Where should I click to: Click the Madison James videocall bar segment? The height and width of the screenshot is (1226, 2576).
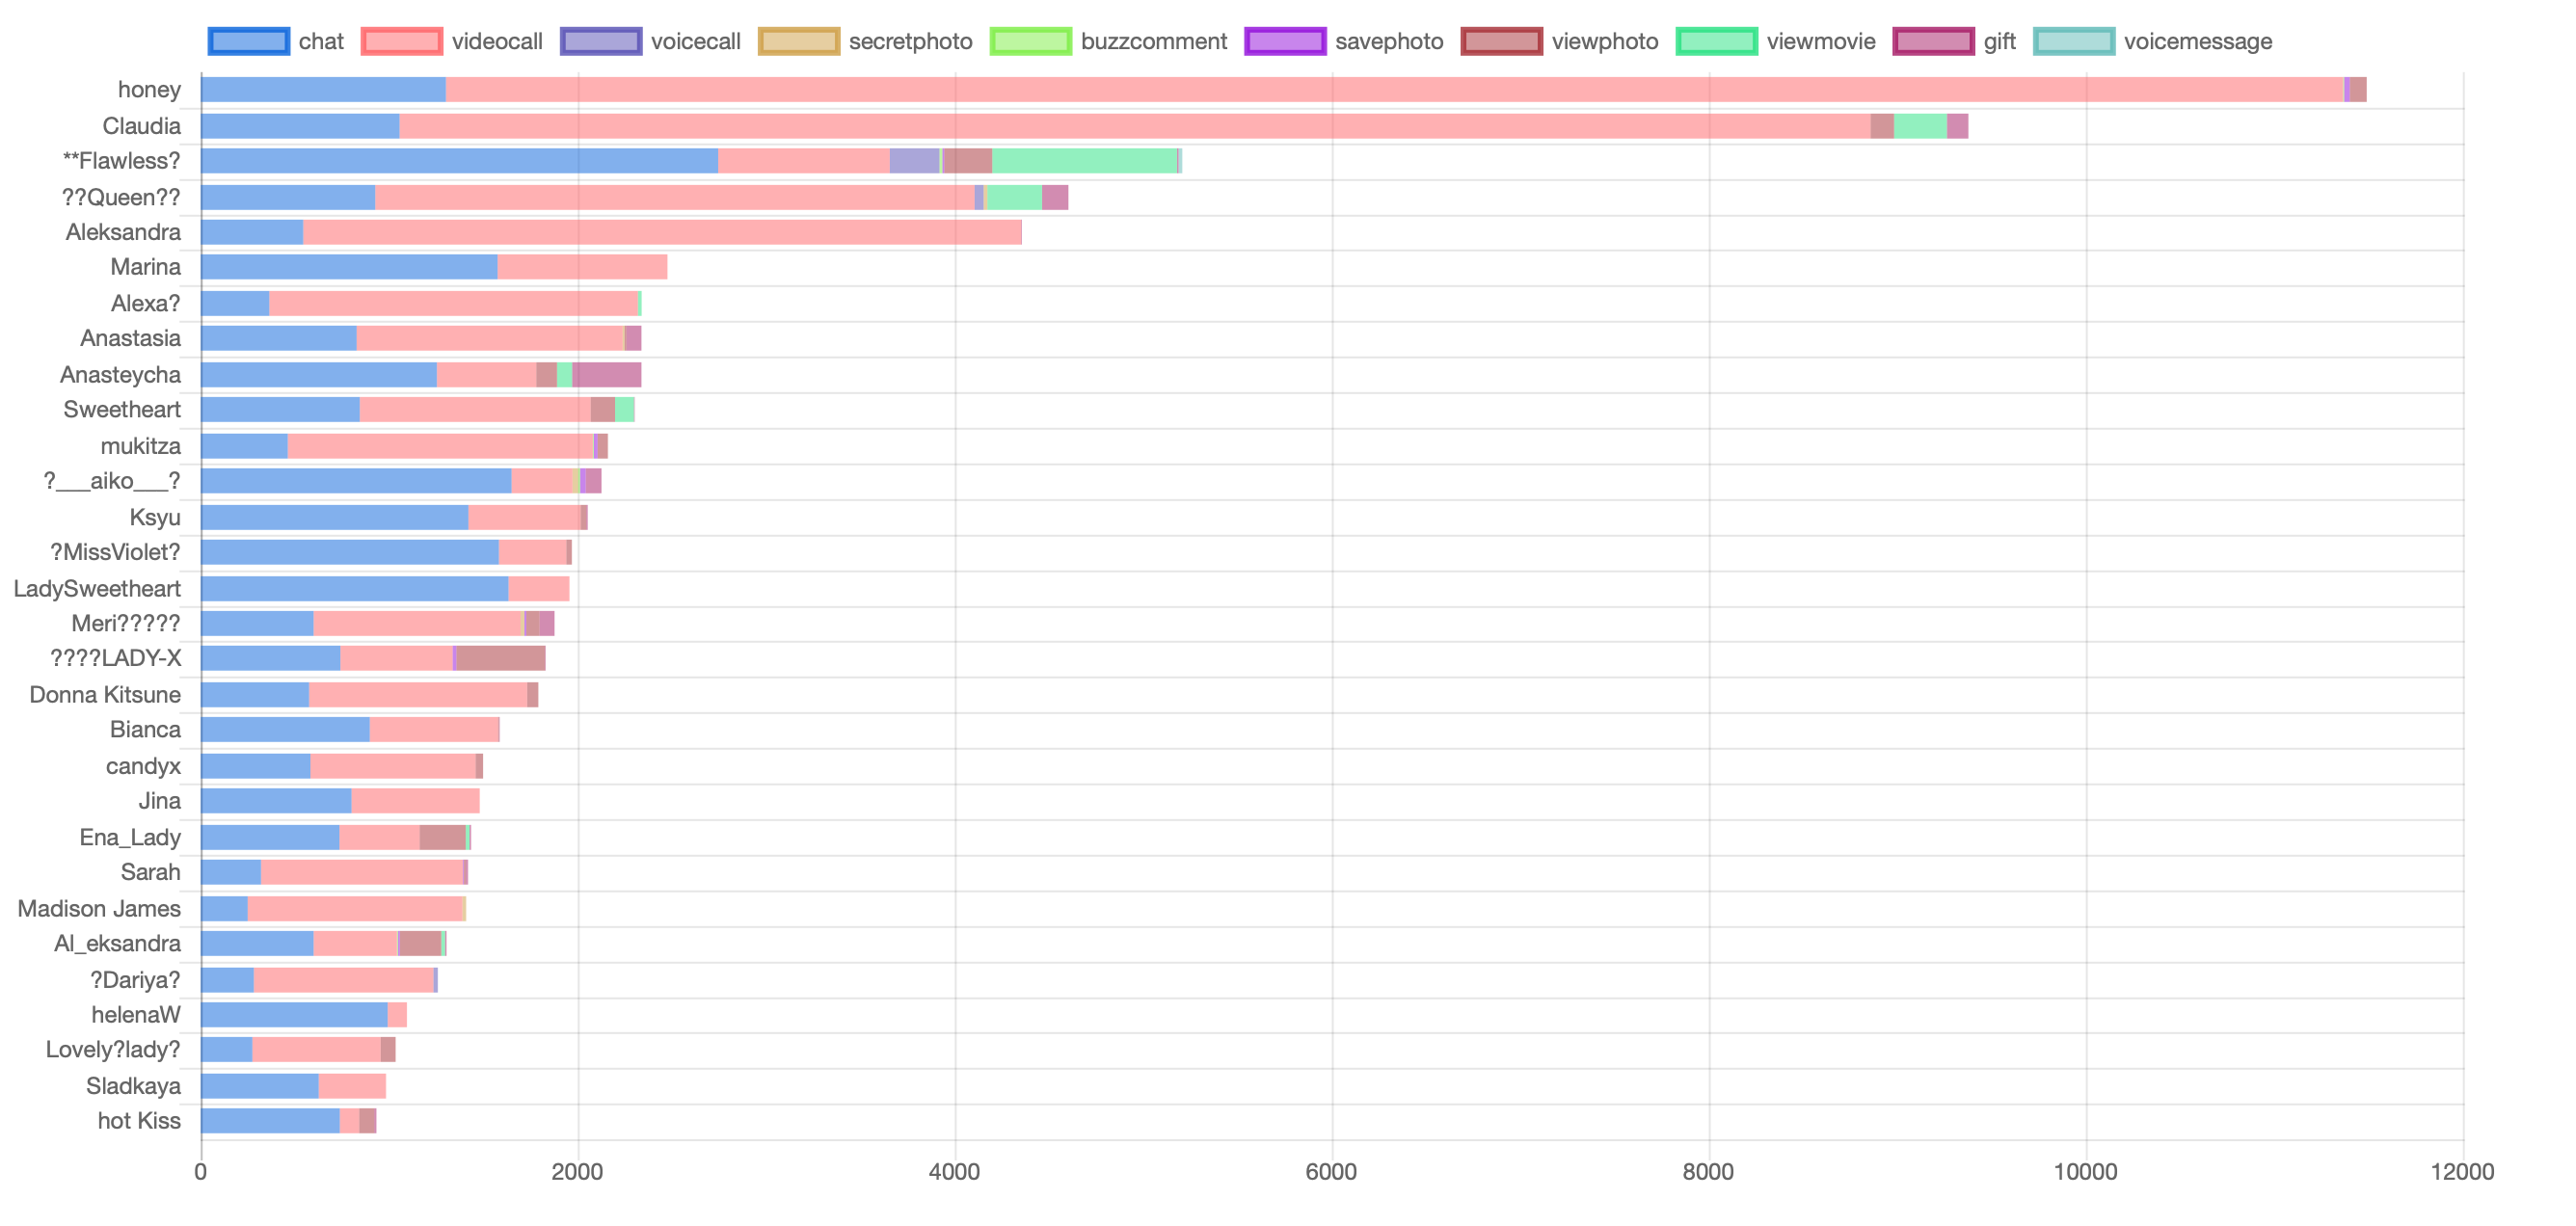(356, 909)
